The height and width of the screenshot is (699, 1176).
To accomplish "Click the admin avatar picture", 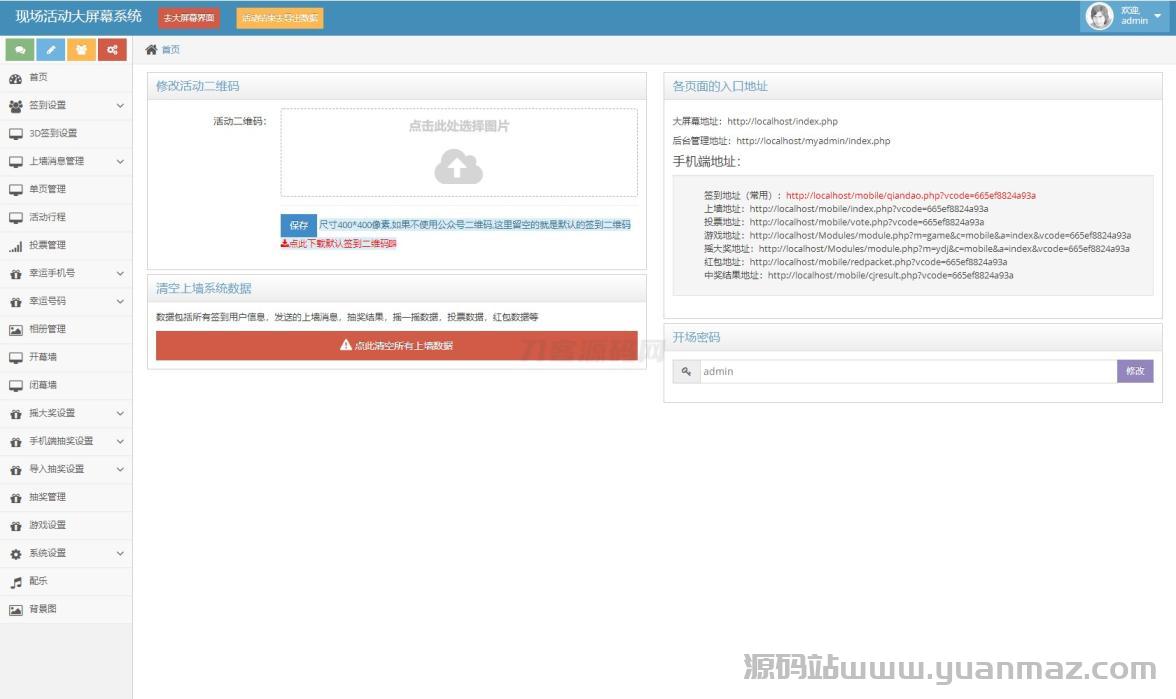I will click(x=1100, y=17).
